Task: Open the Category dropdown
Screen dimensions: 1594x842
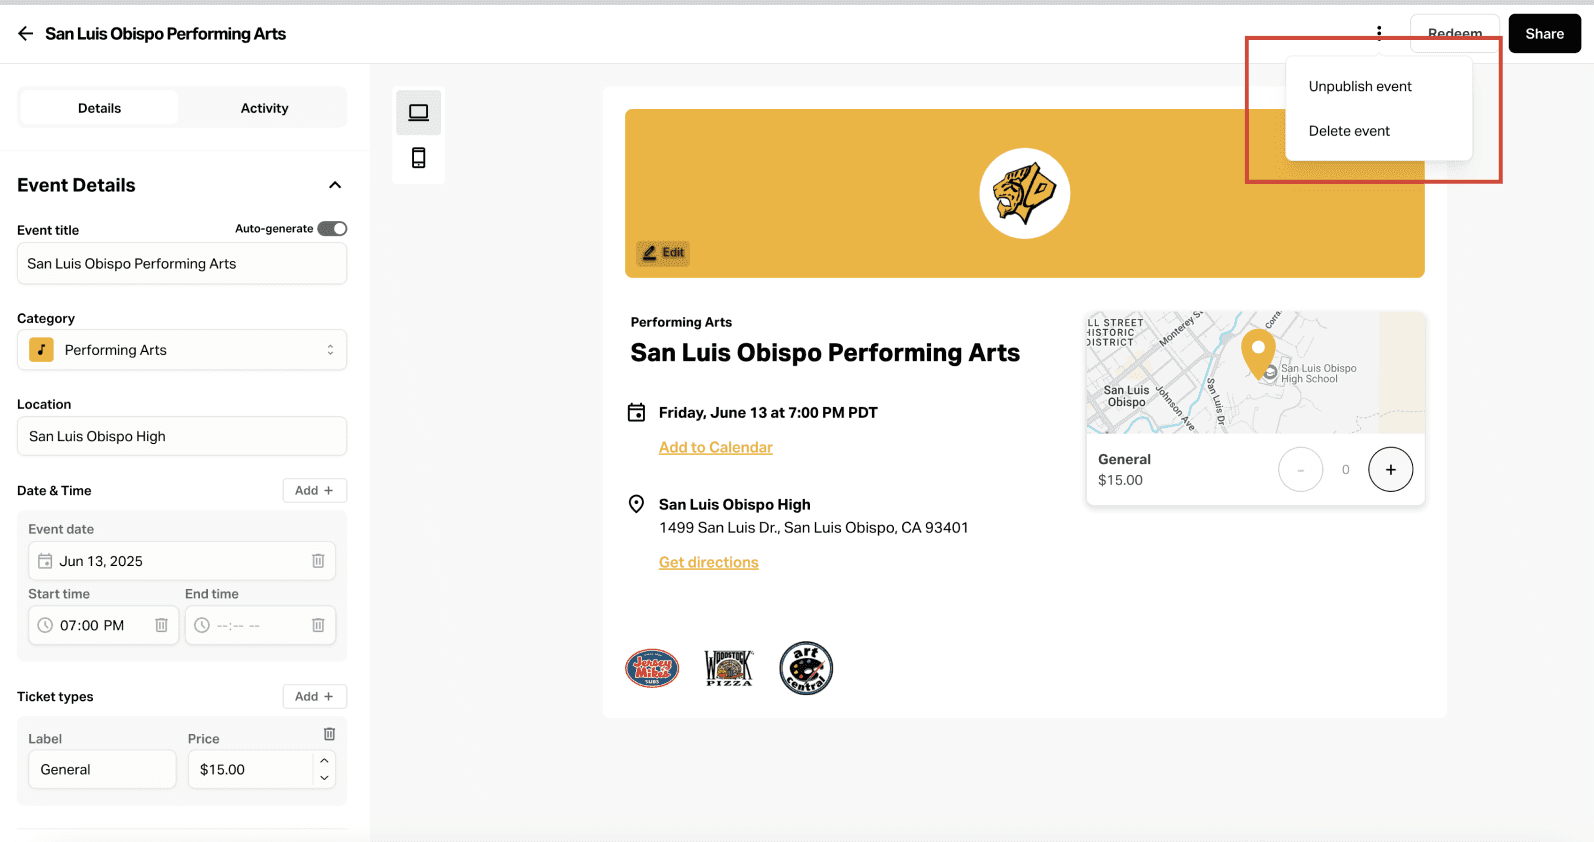Action: tap(182, 350)
